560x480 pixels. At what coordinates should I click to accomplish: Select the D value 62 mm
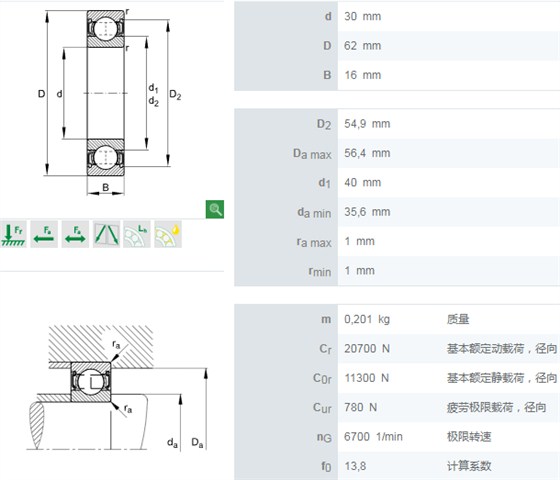pyautogui.click(x=362, y=46)
